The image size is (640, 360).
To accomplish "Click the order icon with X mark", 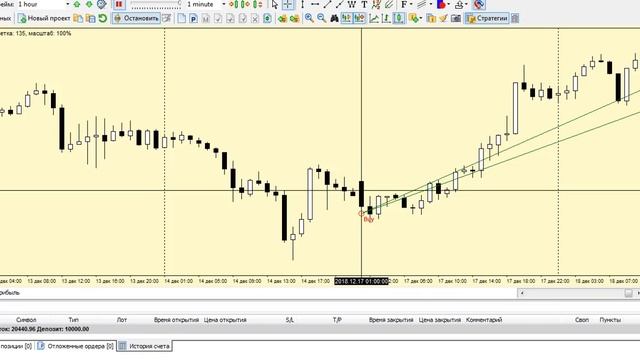I will click(255, 18).
